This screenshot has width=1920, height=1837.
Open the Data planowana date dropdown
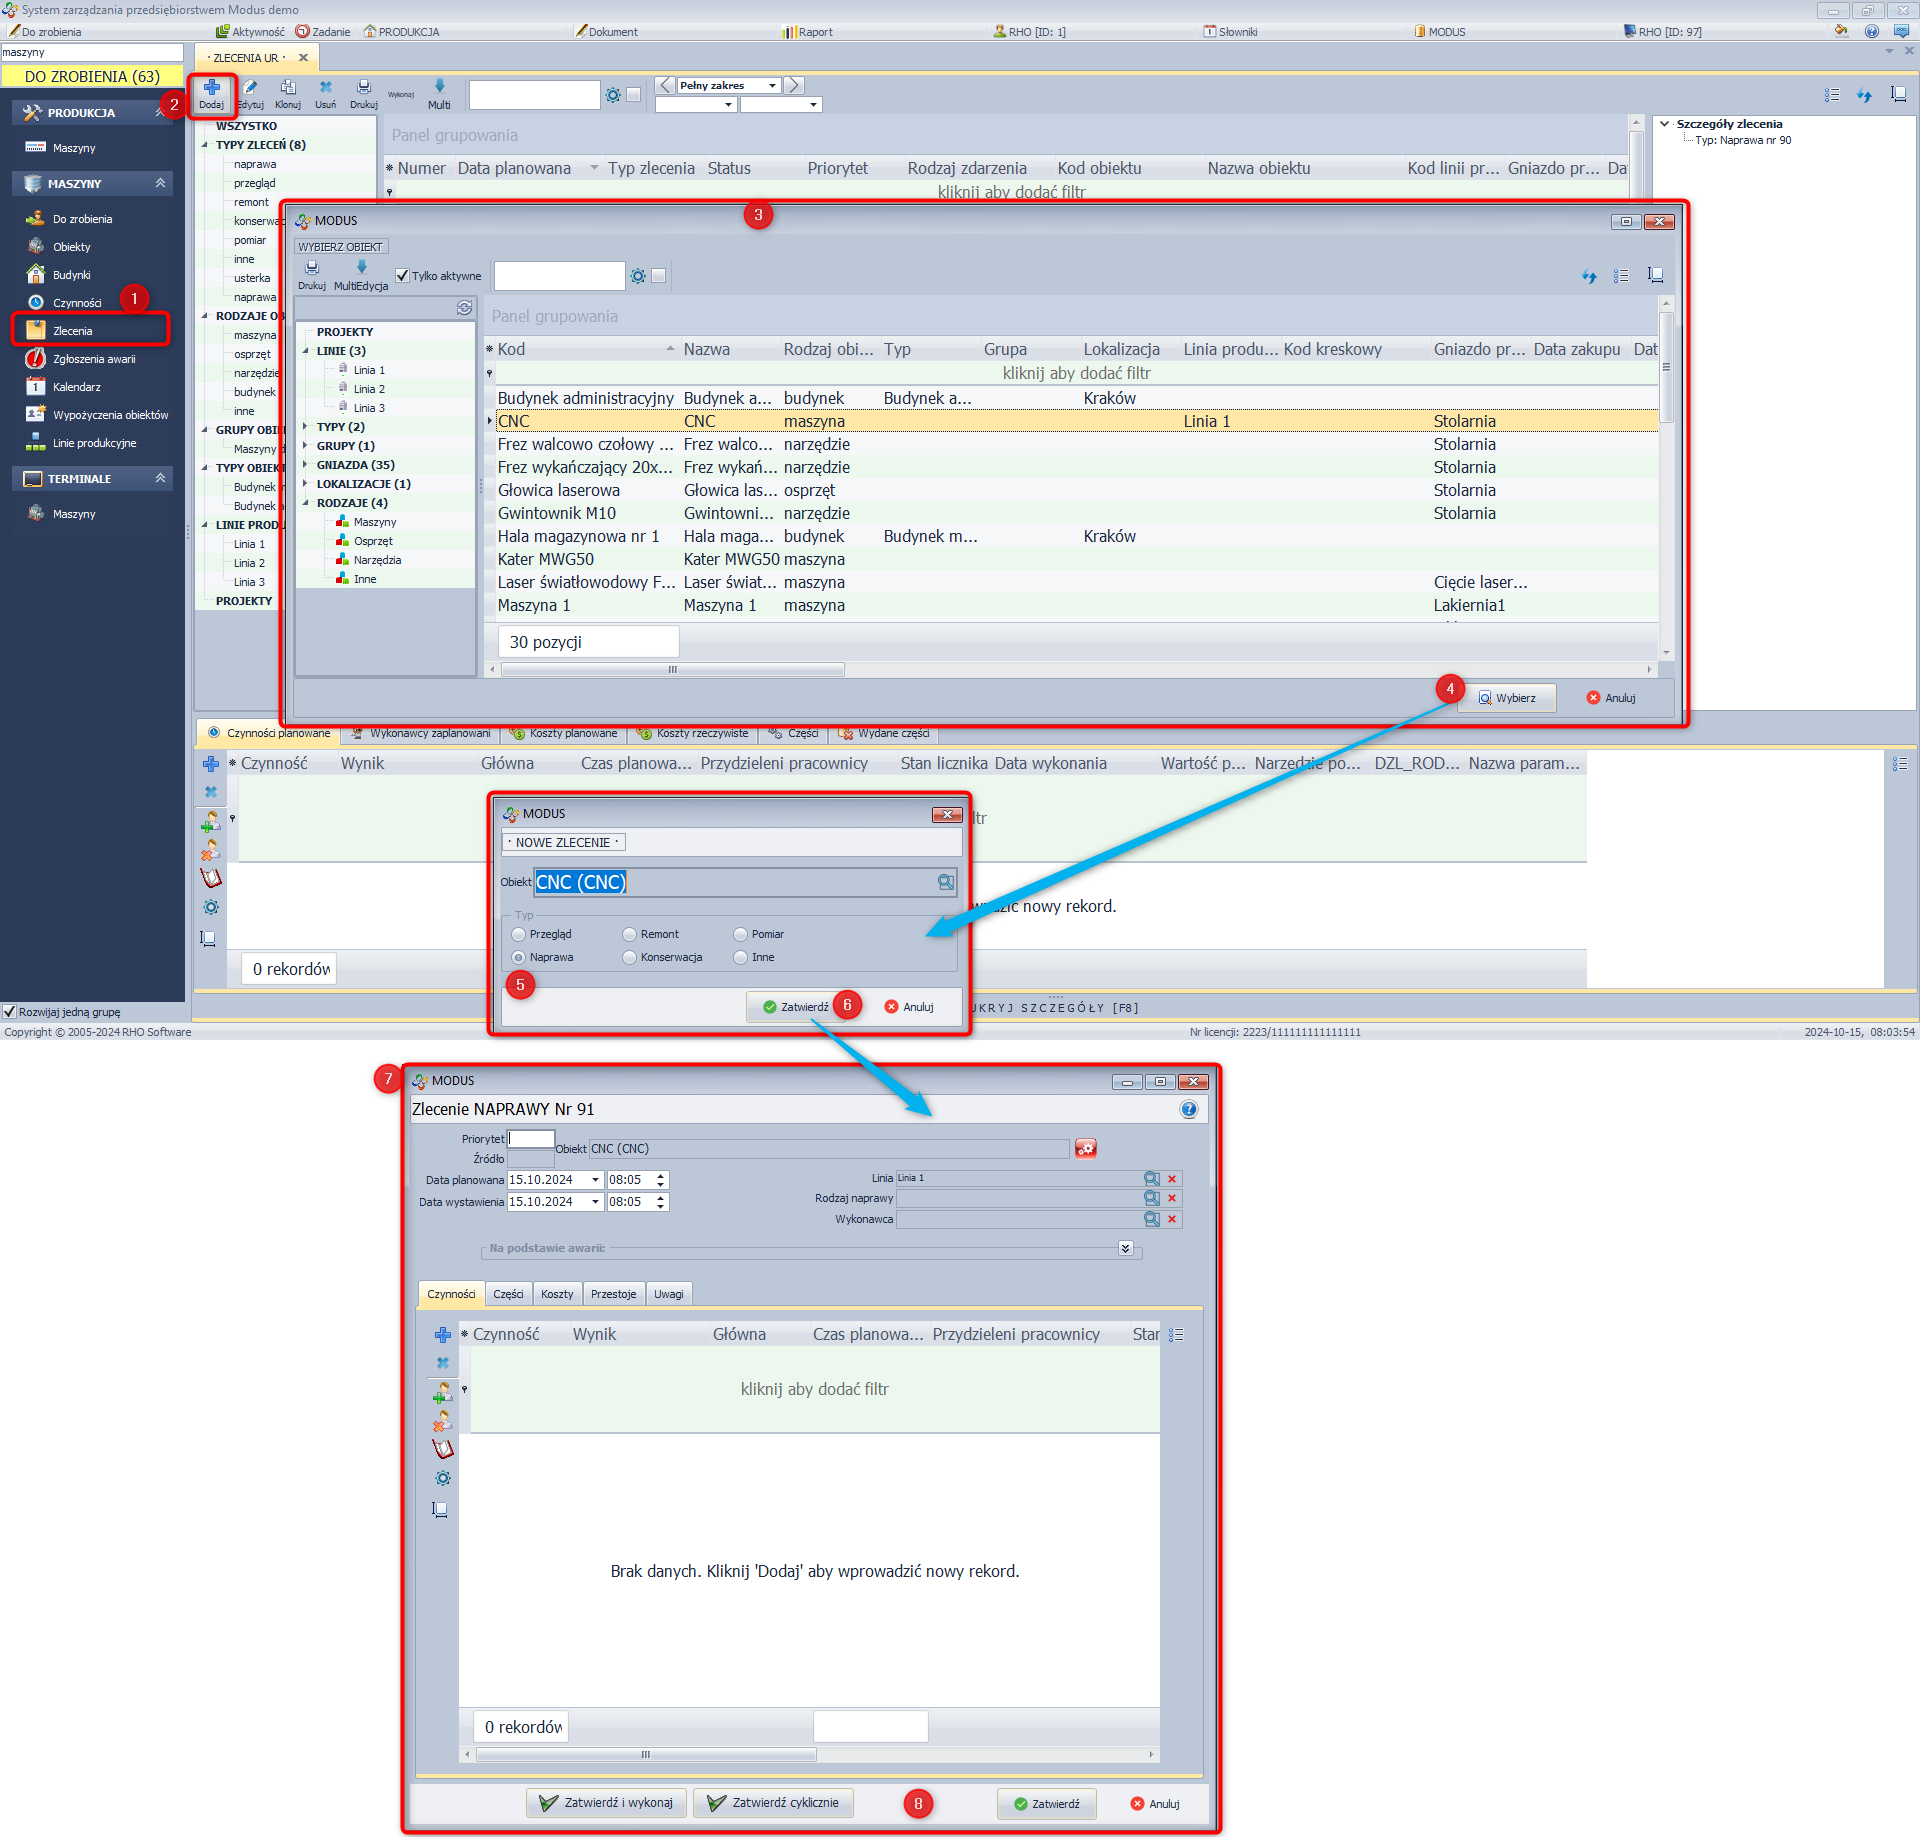[595, 1180]
